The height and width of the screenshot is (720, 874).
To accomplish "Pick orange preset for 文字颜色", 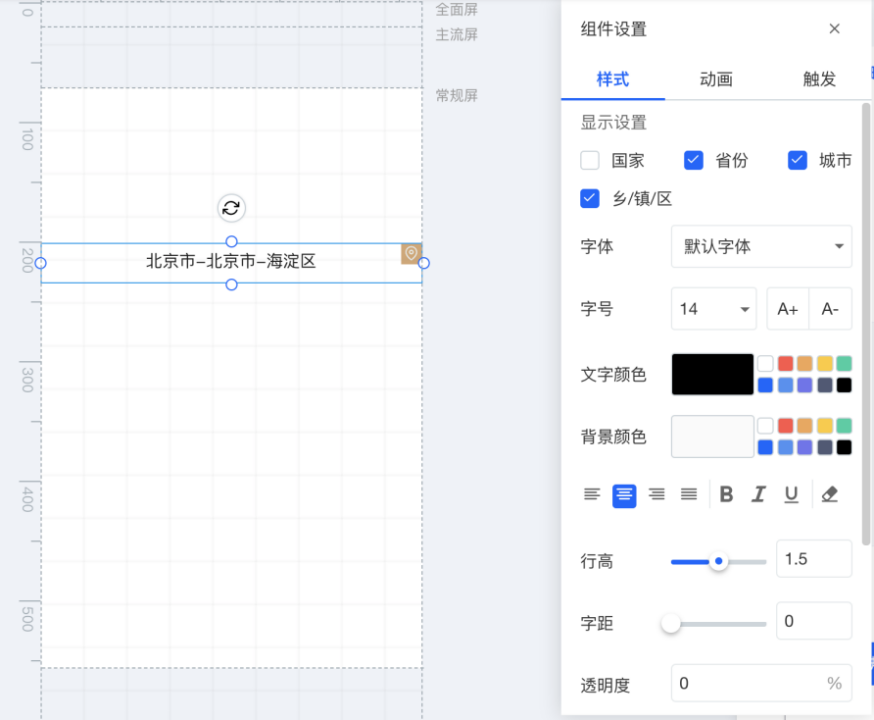I will coord(805,364).
